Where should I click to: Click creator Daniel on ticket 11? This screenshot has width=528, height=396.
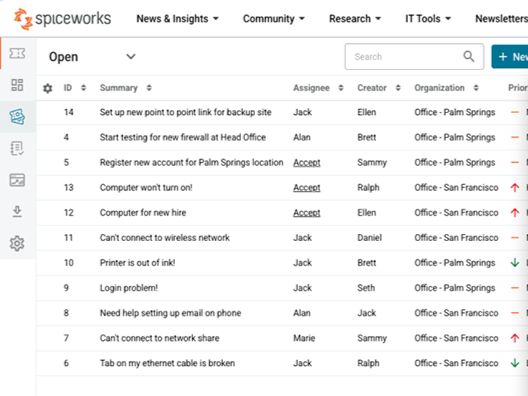click(369, 238)
